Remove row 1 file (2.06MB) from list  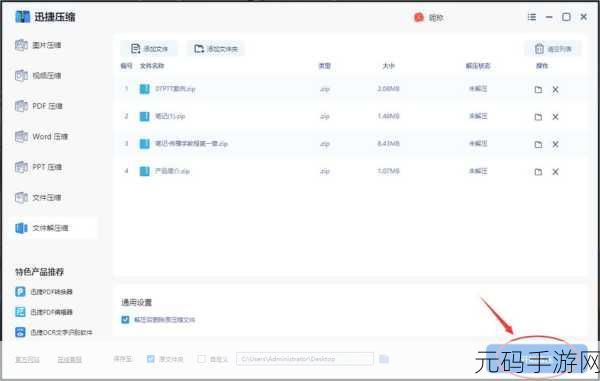point(555,90)
